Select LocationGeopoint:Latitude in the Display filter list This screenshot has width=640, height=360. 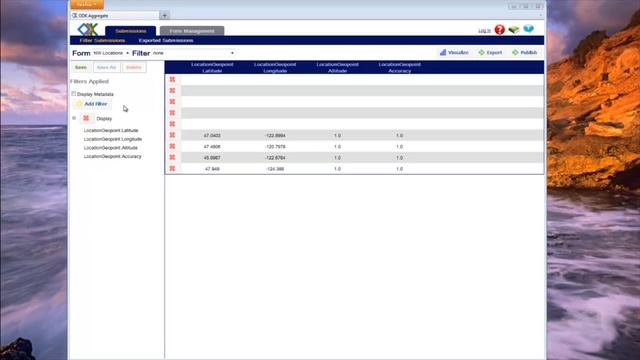[x=111, y=131]
